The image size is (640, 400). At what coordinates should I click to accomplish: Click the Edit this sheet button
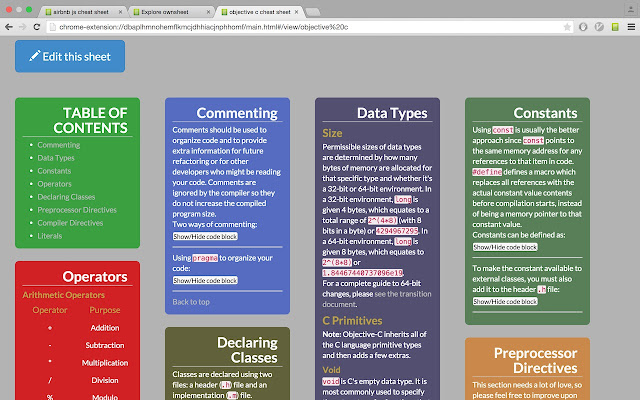pyautogui.click(x=70, y=56)
